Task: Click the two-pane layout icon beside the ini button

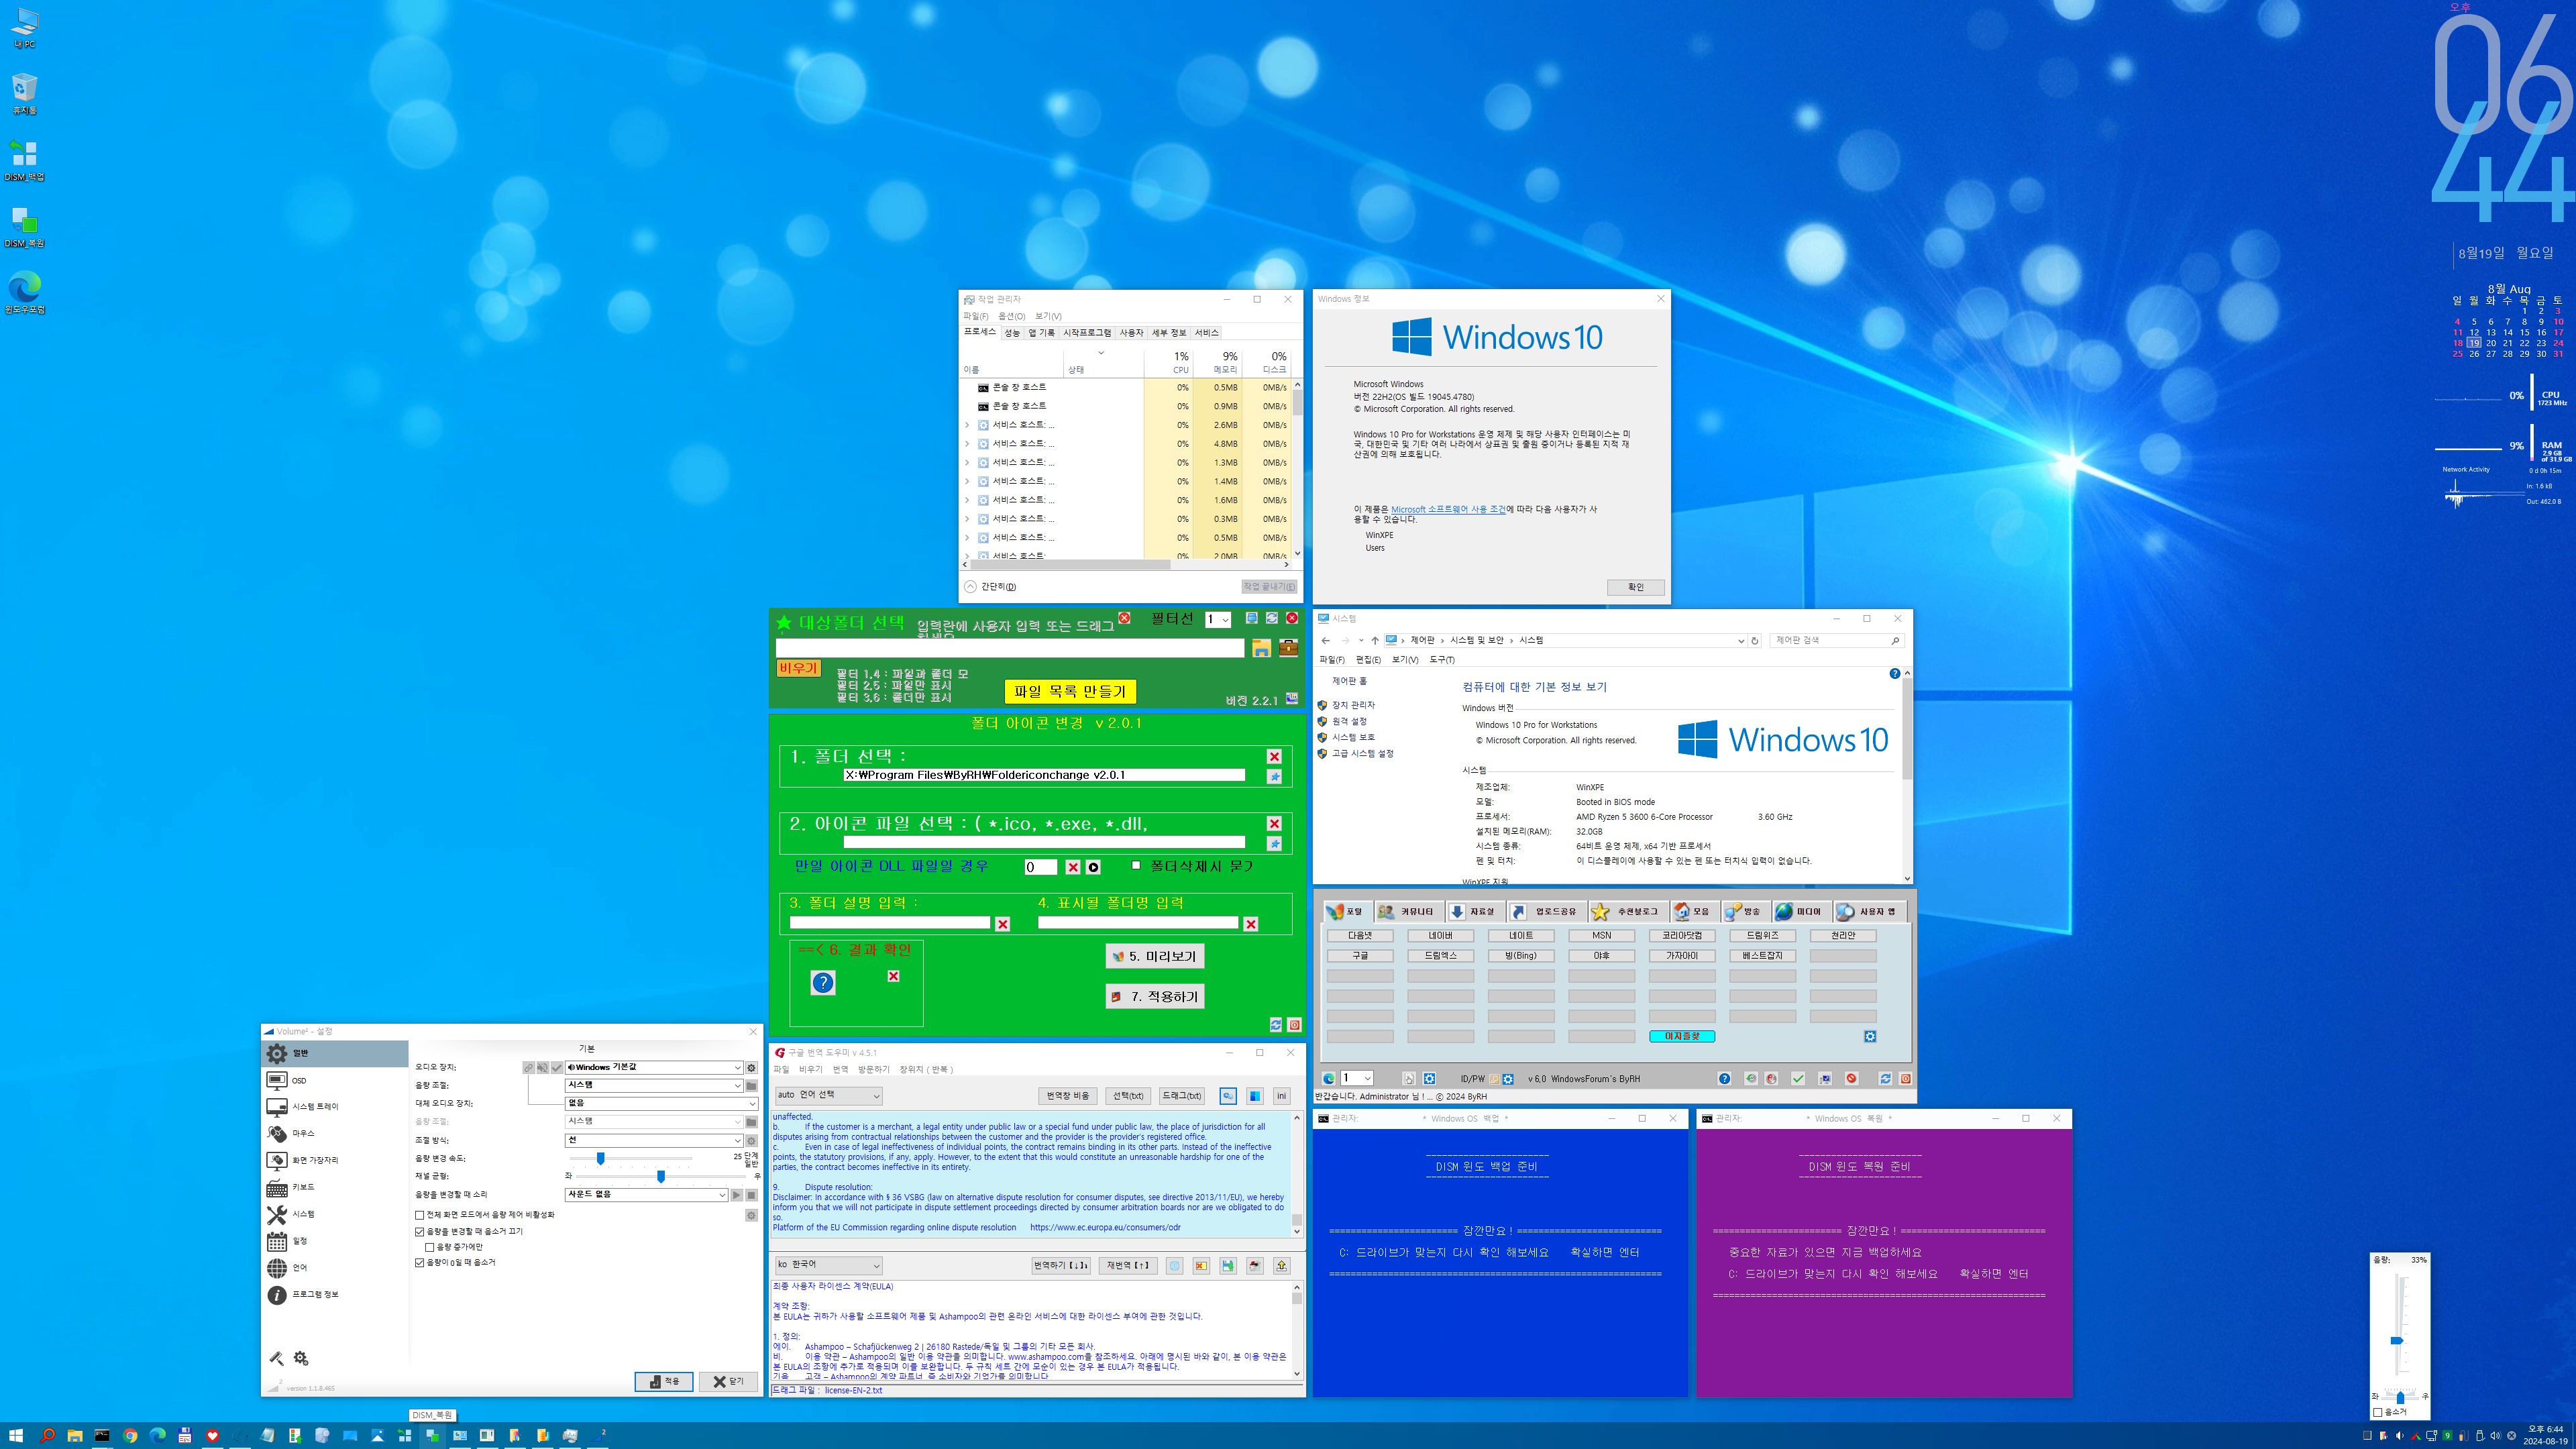Action: click(1255, 1095)
